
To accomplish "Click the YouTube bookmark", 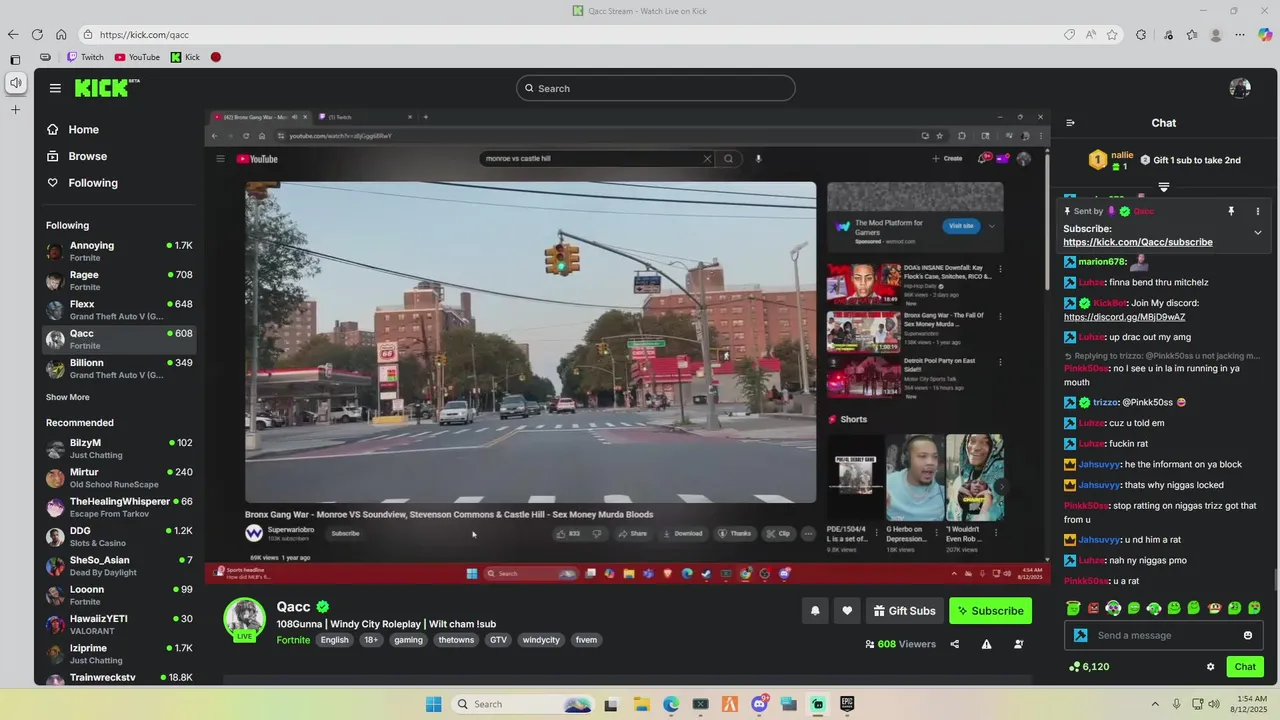I will pos(137,57).
